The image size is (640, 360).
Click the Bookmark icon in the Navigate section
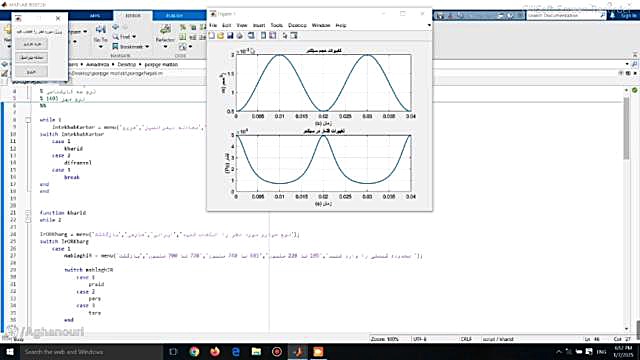coord(116,47)
